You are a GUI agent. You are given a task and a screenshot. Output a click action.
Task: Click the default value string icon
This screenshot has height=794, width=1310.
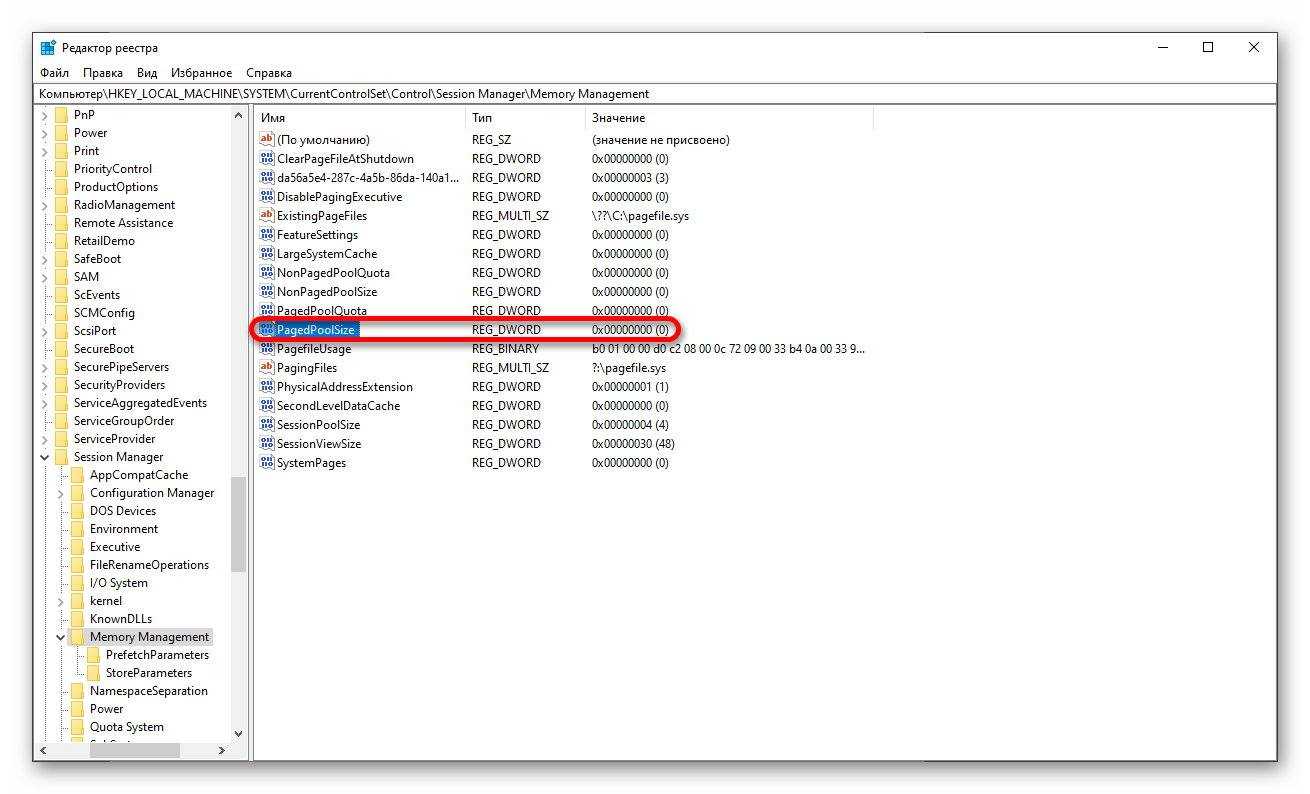tap(266, 140)
